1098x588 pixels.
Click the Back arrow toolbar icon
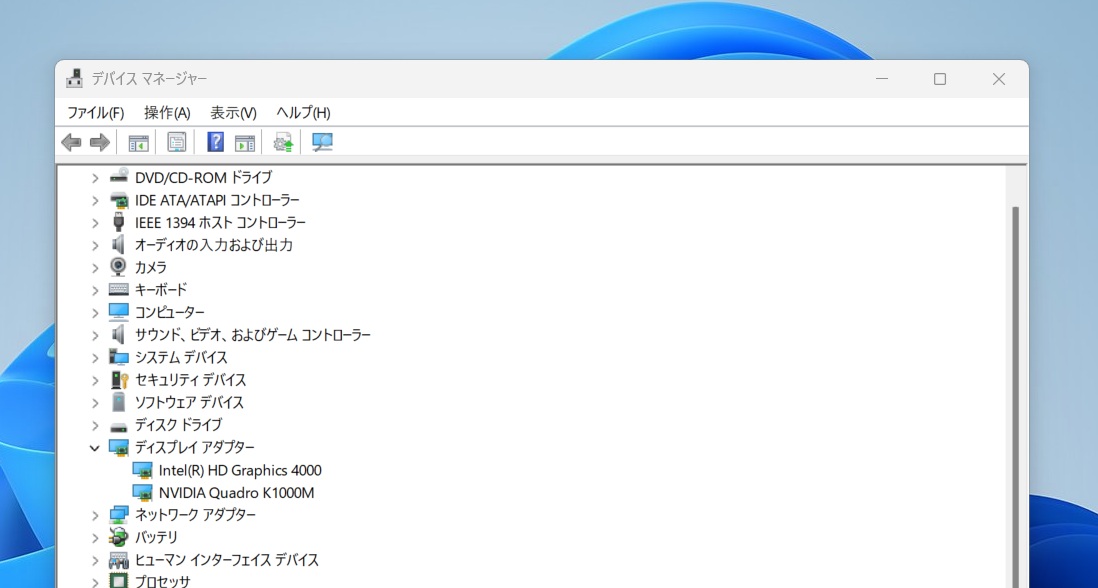(x=71, y=142)
